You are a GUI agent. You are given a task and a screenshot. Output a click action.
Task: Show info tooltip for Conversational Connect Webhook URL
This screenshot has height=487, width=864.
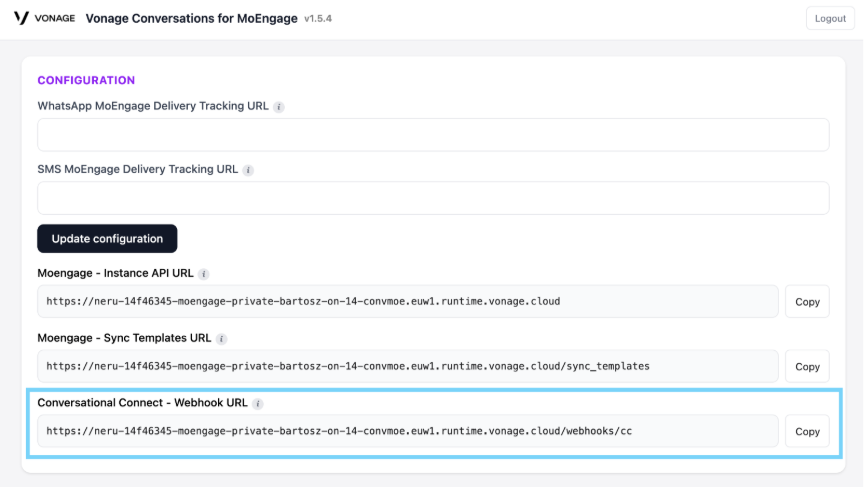pos(258,404)
